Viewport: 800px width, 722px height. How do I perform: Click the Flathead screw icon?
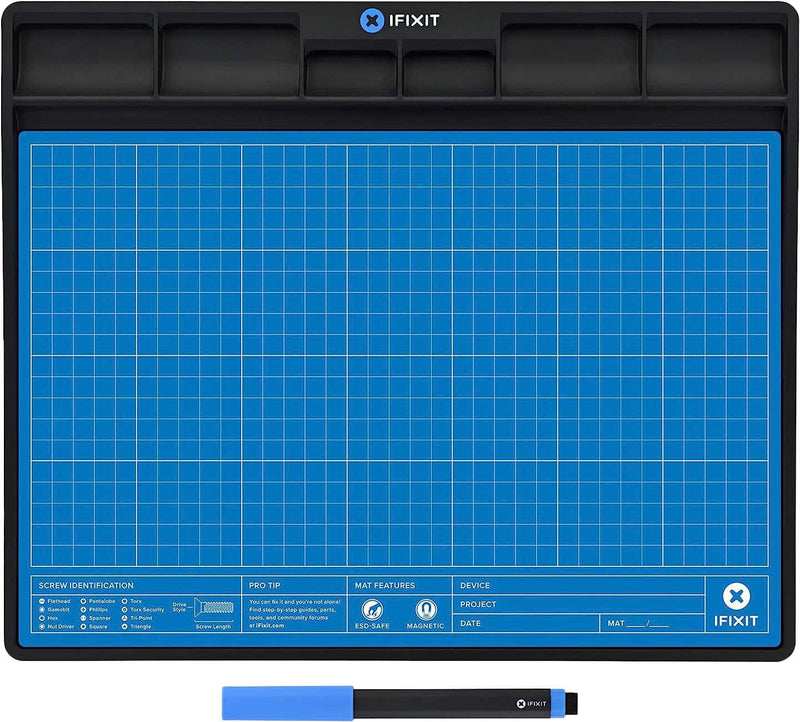click(42, 602)
